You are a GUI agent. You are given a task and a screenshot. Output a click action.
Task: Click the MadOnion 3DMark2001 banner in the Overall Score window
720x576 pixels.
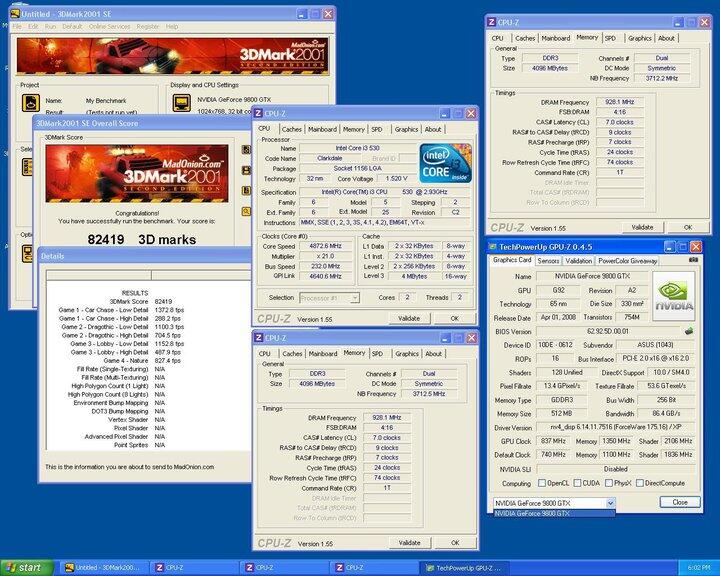[137, 174]
